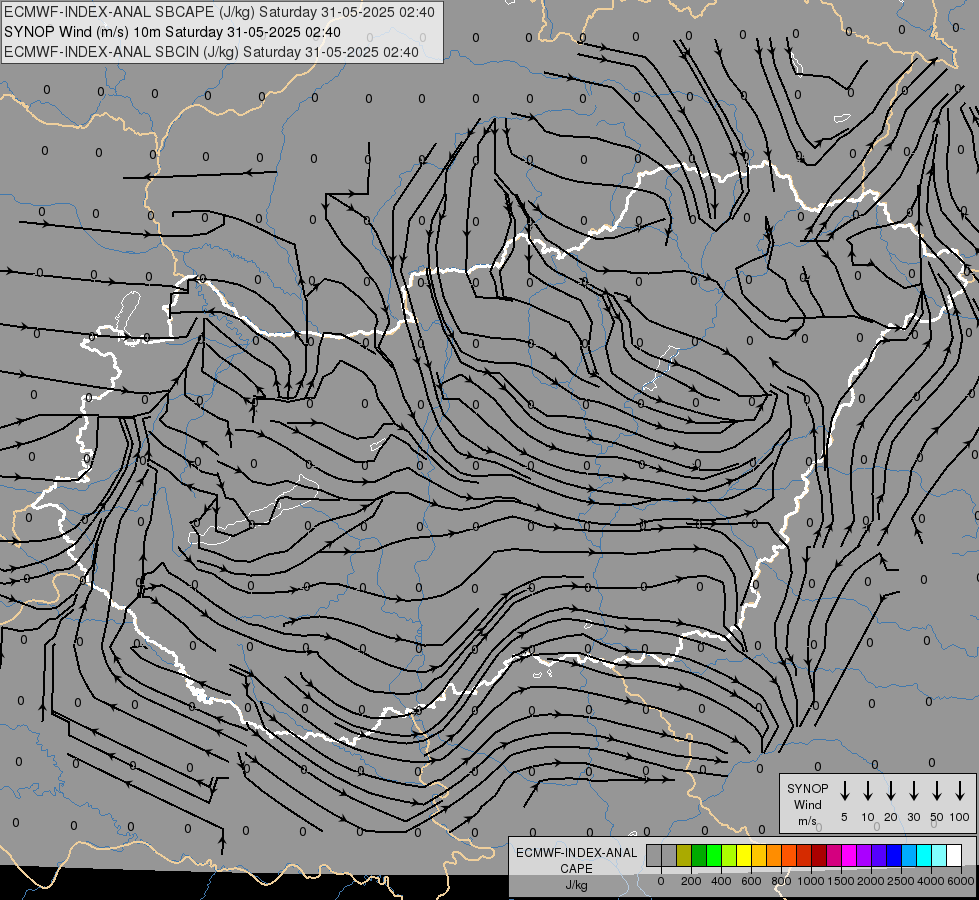Select the magenta CAPE color swatch
This screenshot has width=979, height=900.
[x=849, y=855]
